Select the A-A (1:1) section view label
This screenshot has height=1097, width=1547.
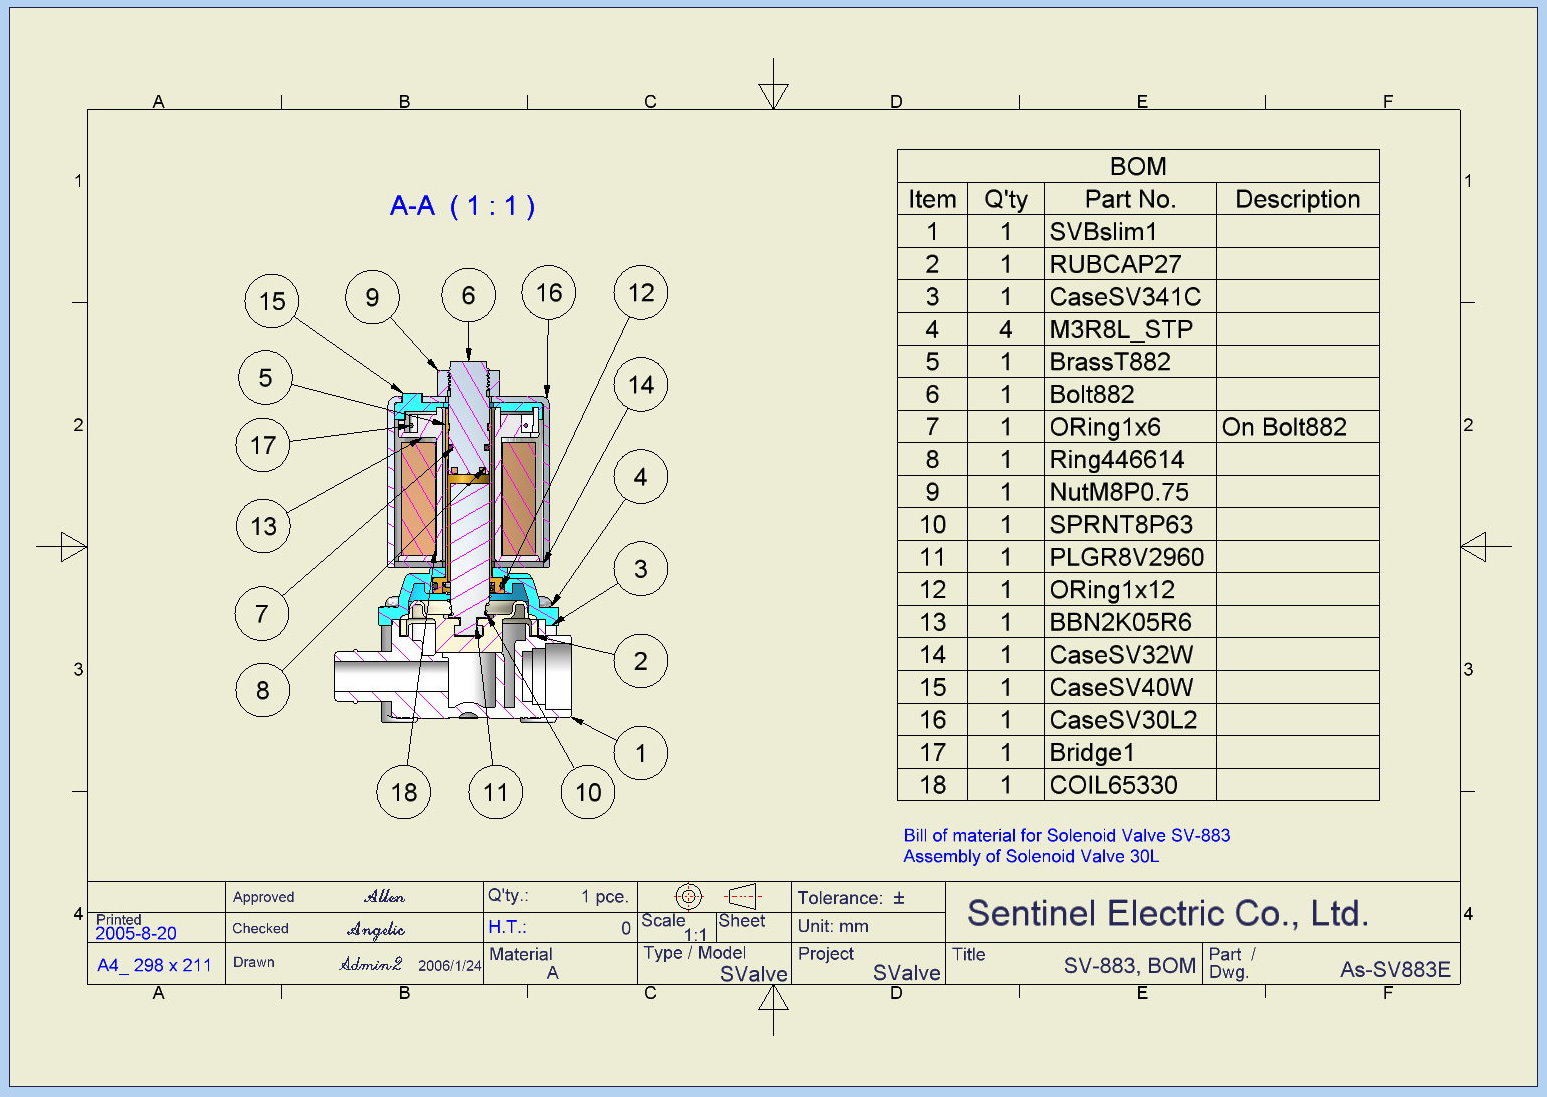point(462,206)
